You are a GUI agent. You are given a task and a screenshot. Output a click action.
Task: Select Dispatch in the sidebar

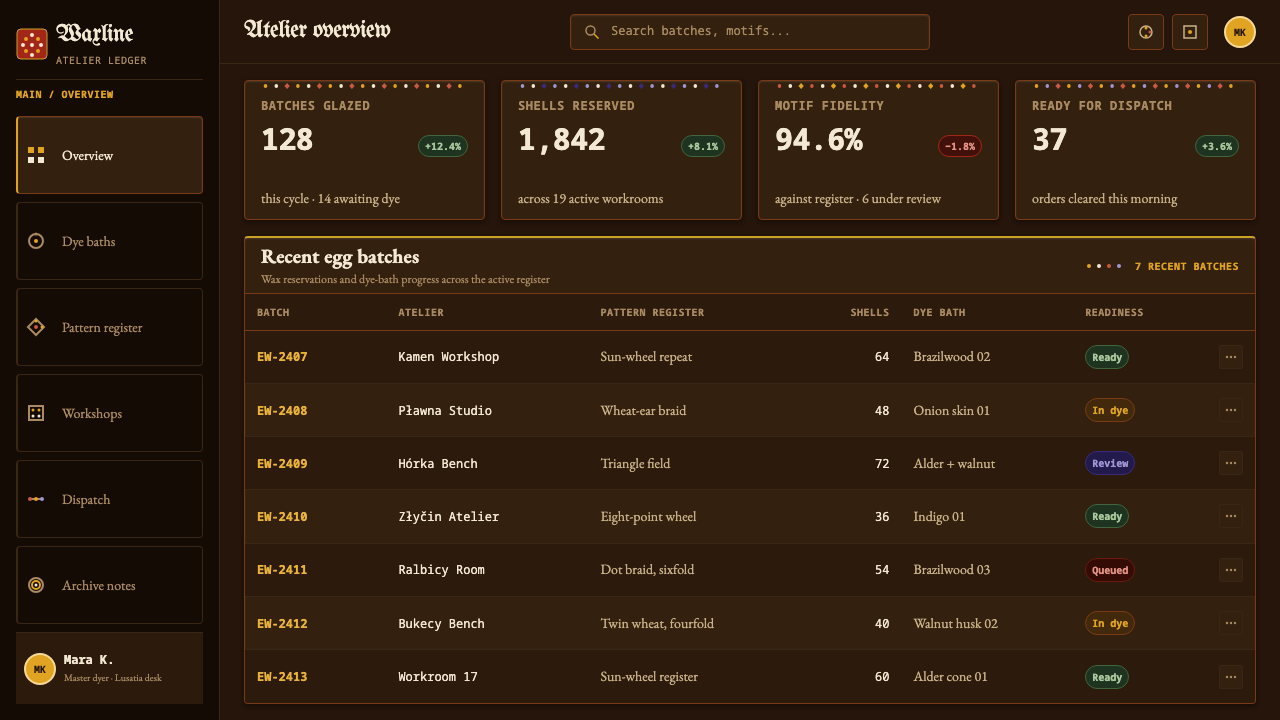(109, 499)
